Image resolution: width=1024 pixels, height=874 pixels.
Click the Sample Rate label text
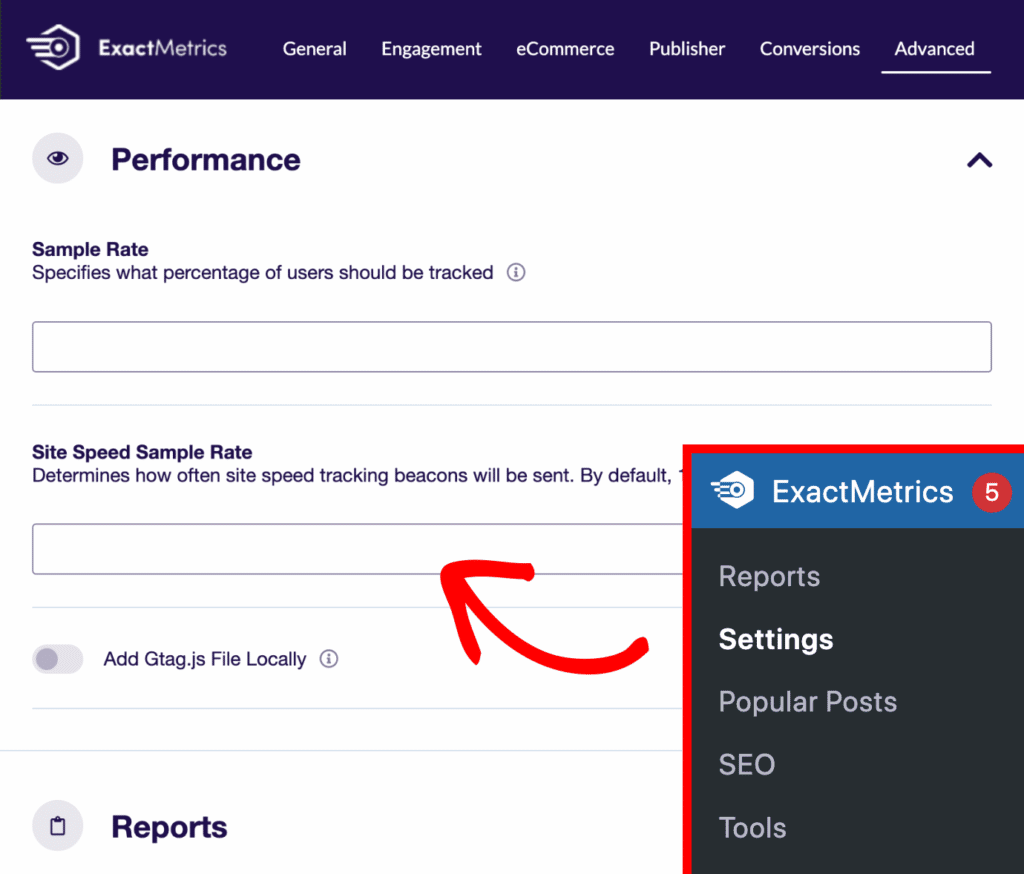(90, 250)
